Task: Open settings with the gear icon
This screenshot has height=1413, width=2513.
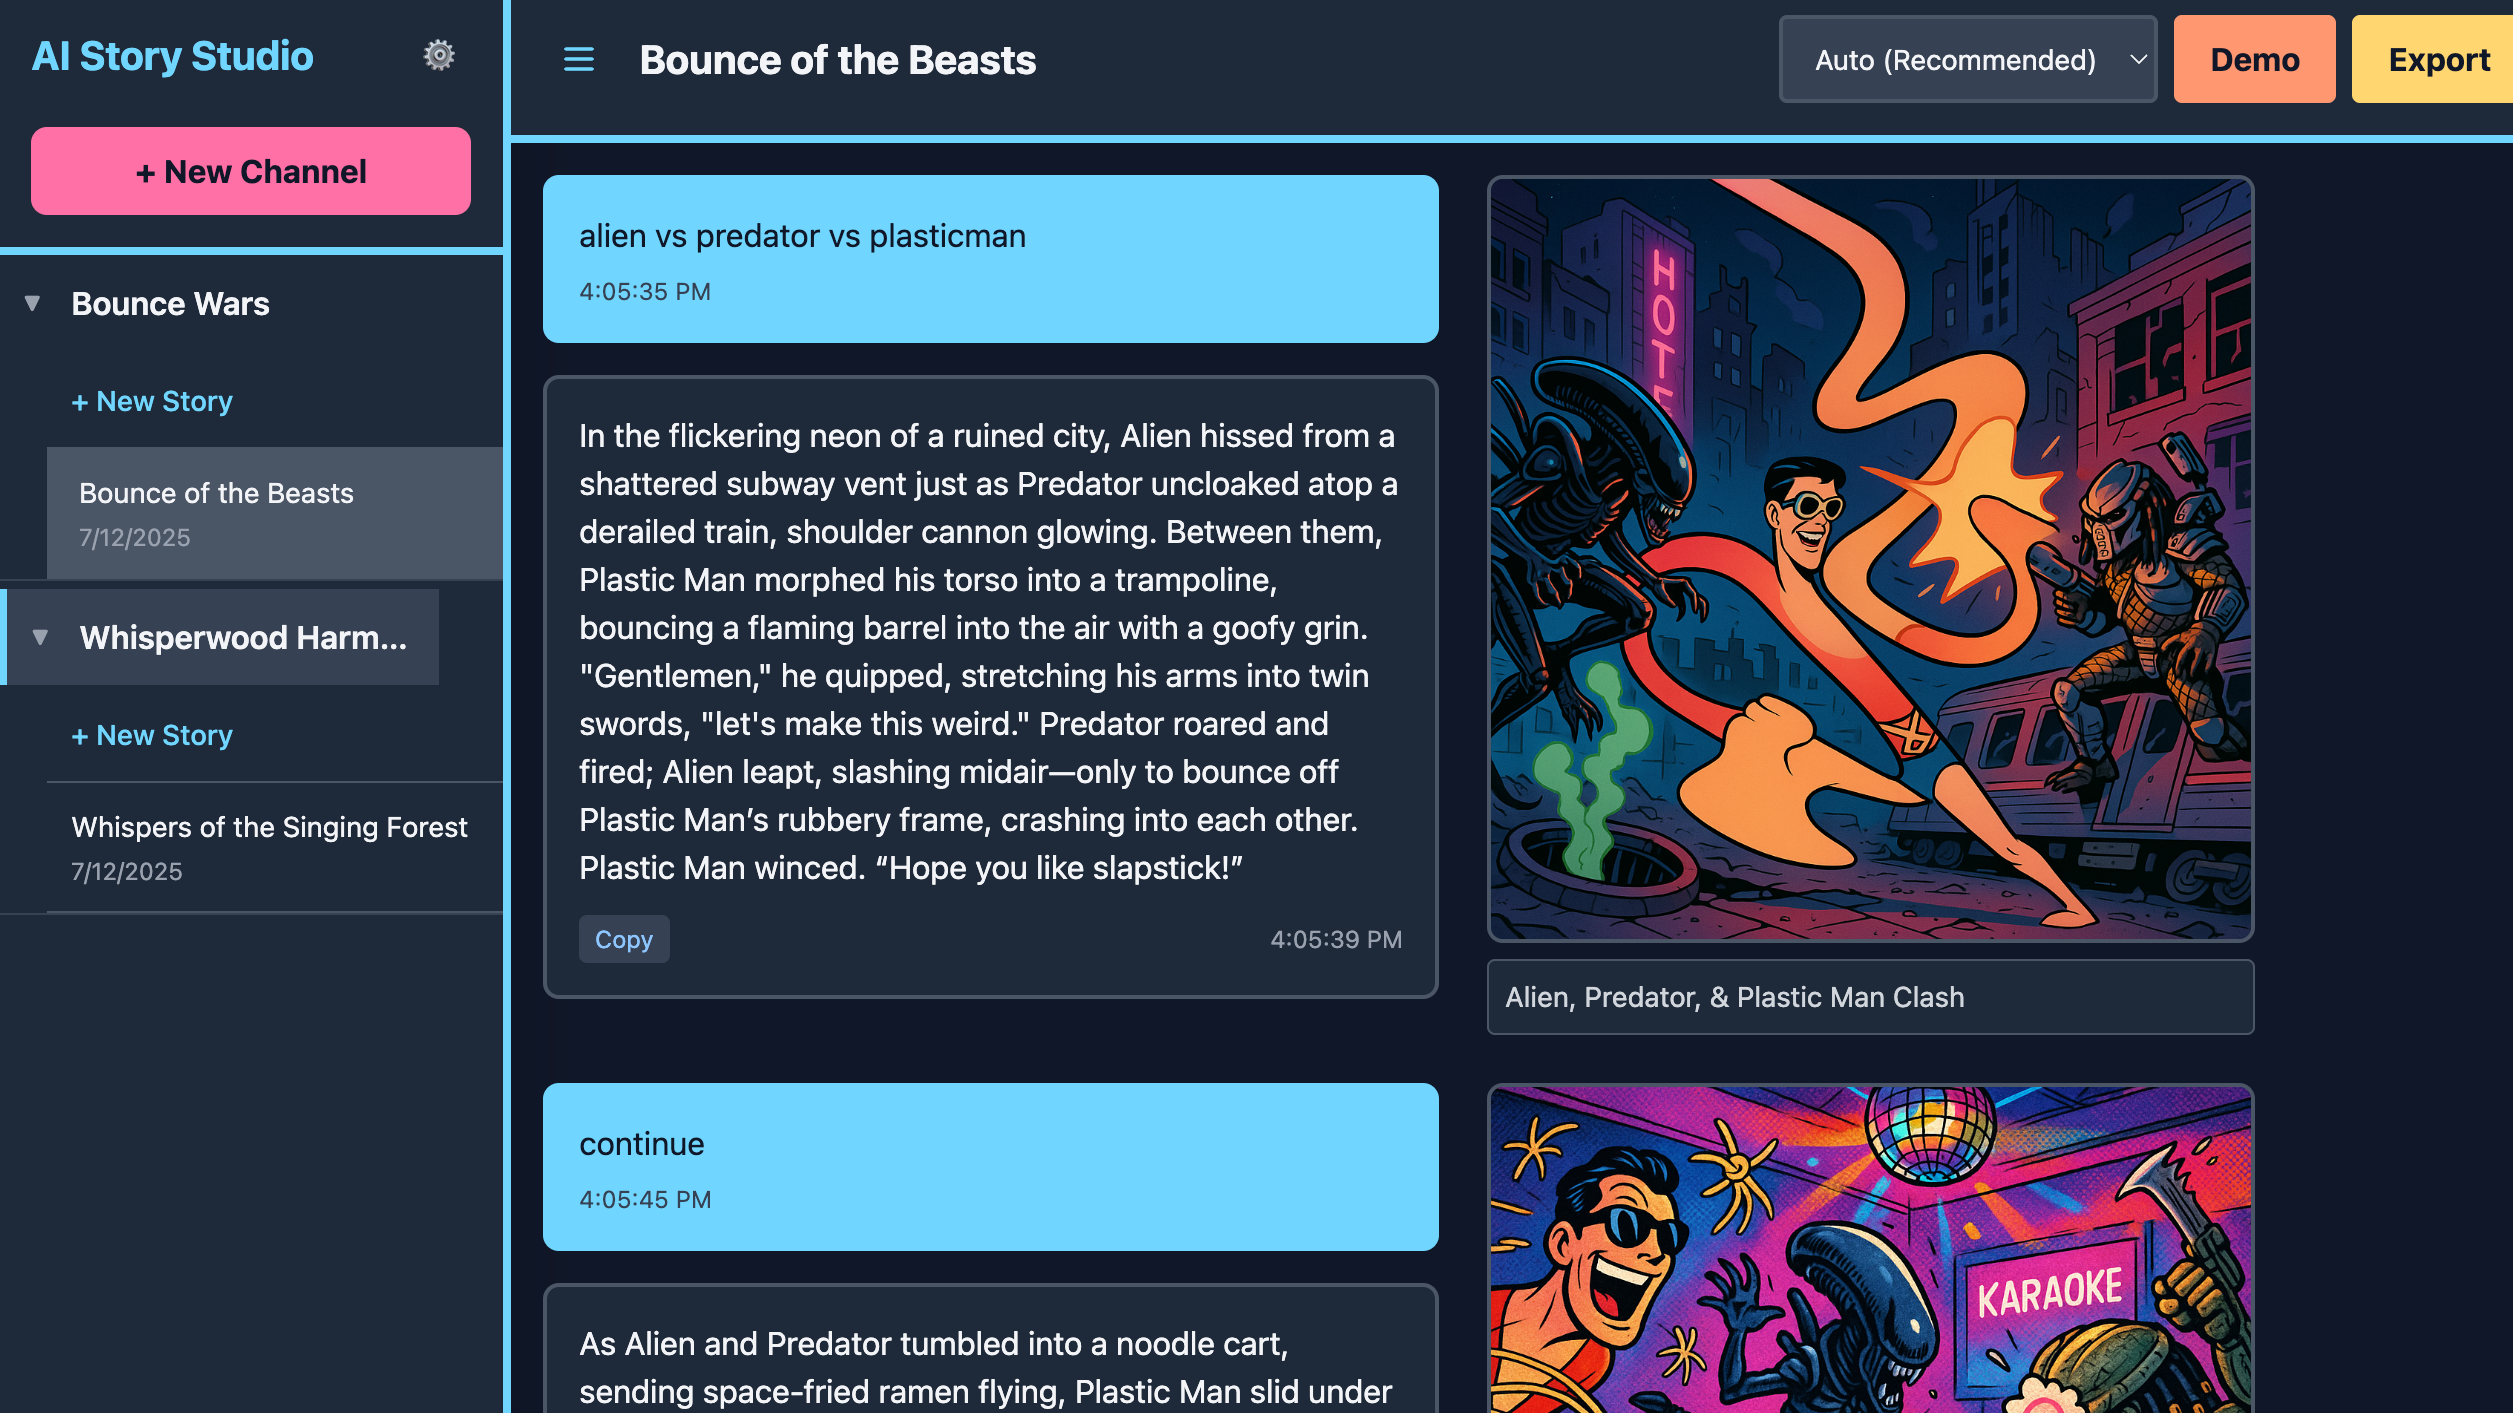Action: point(438,56)
